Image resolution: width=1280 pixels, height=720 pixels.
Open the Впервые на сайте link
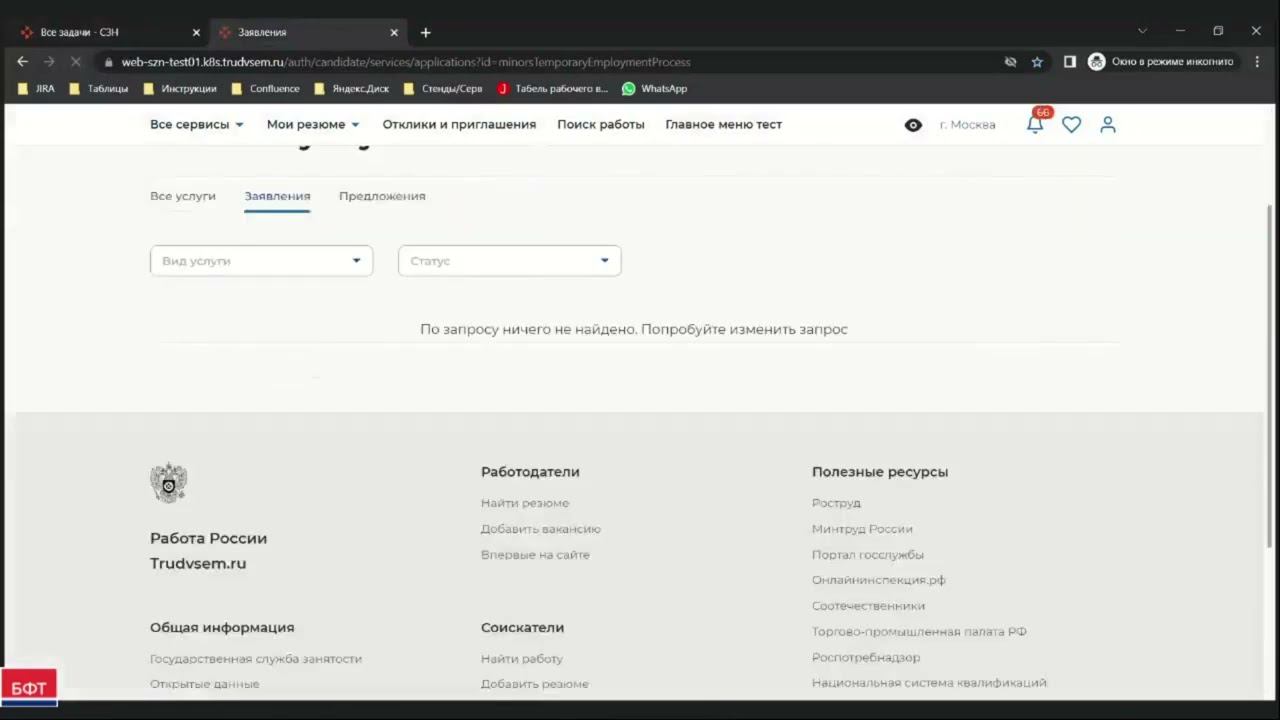pyautogui.click(x=535, y=555)
